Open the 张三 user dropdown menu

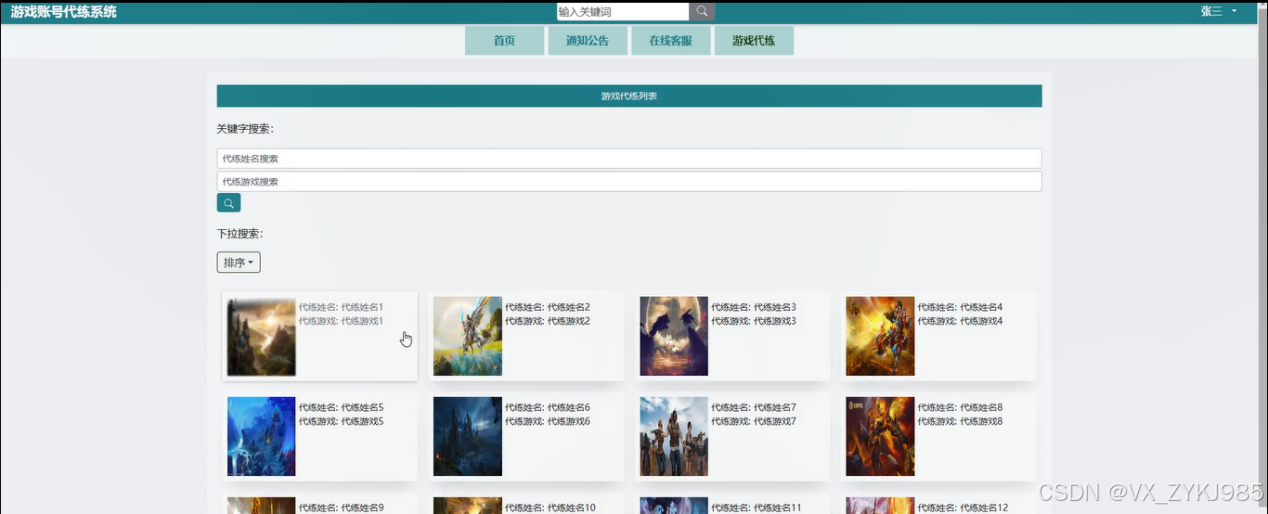[1218, 12]
